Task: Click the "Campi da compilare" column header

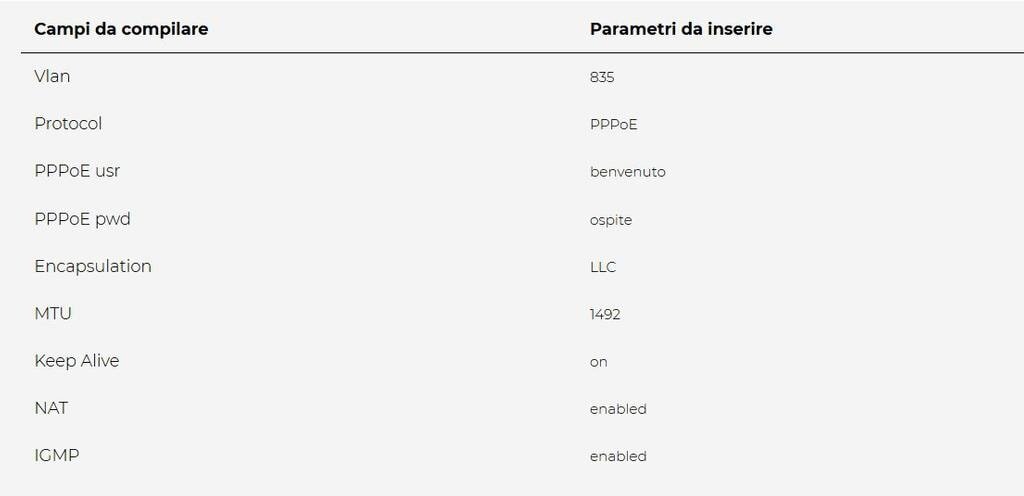Action: click(x=121, y=29)
